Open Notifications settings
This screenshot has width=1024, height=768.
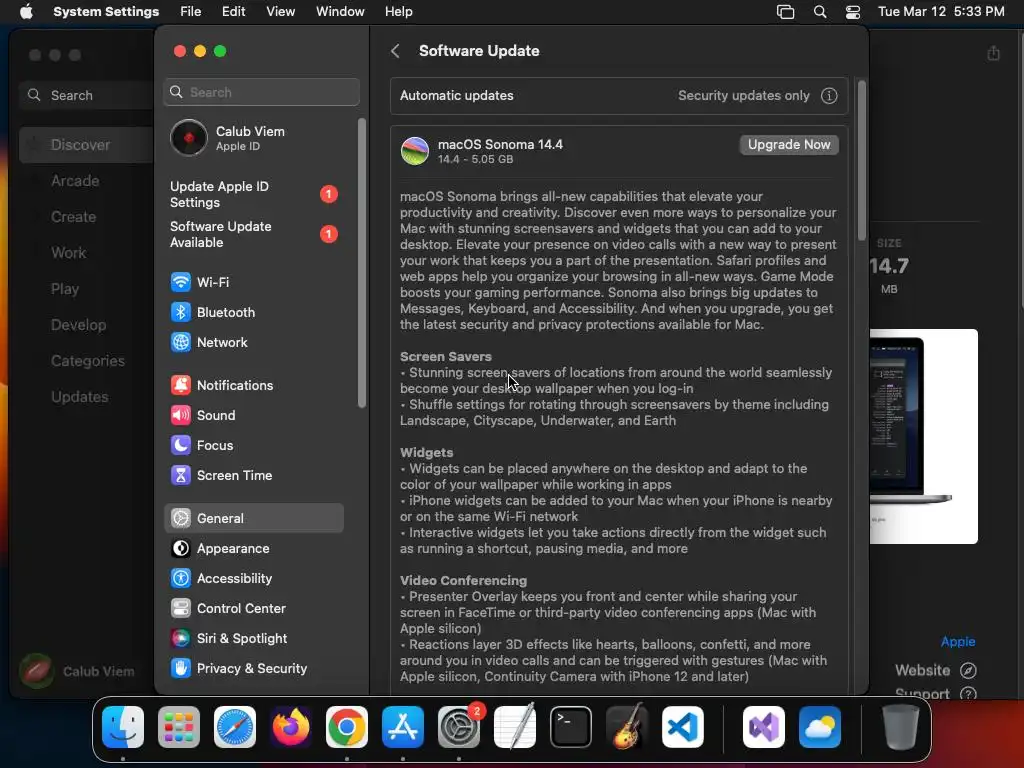(x=253, y=385)
